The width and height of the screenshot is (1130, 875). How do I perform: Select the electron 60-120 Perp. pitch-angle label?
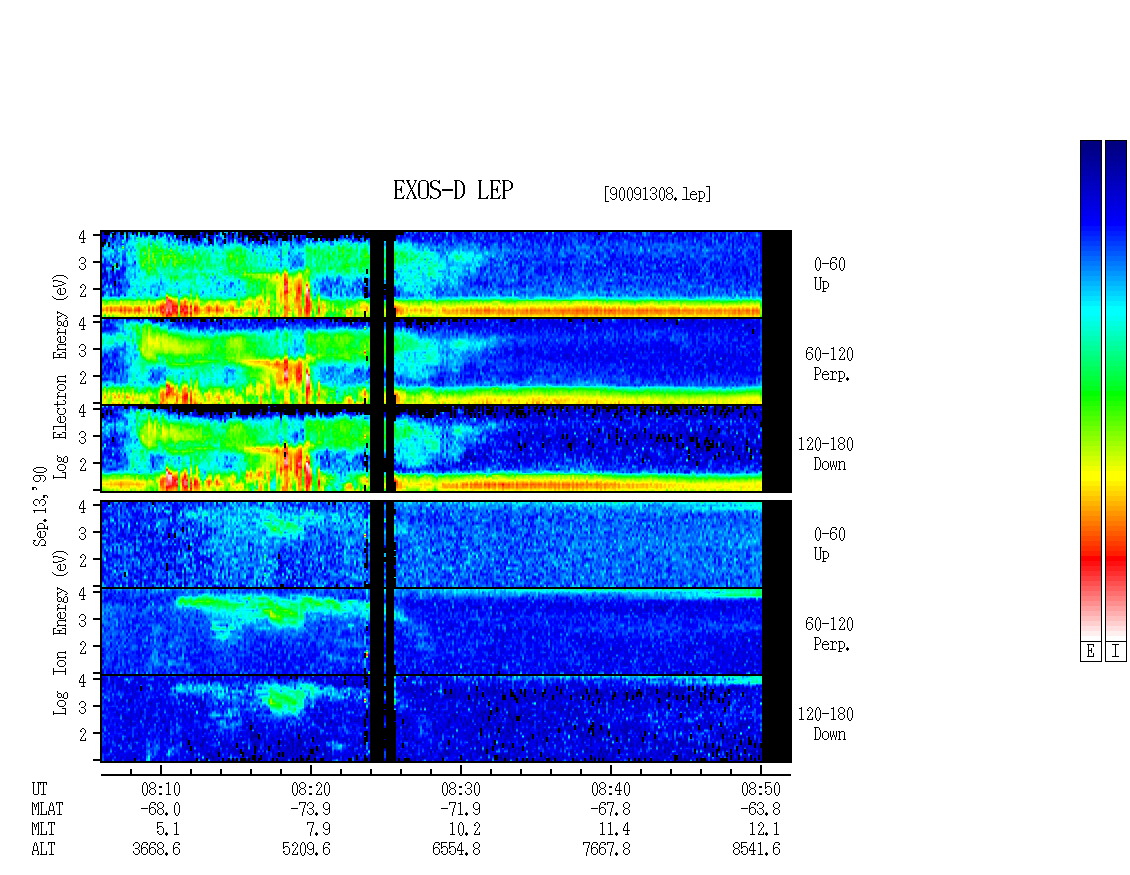(x=829, y=364)
